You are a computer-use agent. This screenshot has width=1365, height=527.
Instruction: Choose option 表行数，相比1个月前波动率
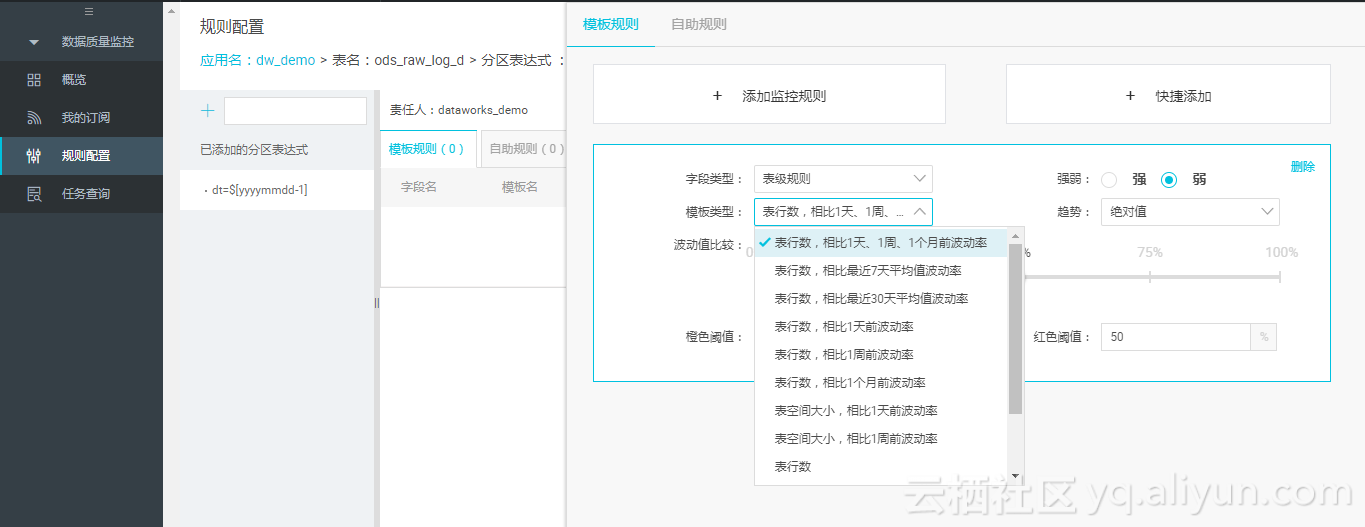tap(880, 383)
